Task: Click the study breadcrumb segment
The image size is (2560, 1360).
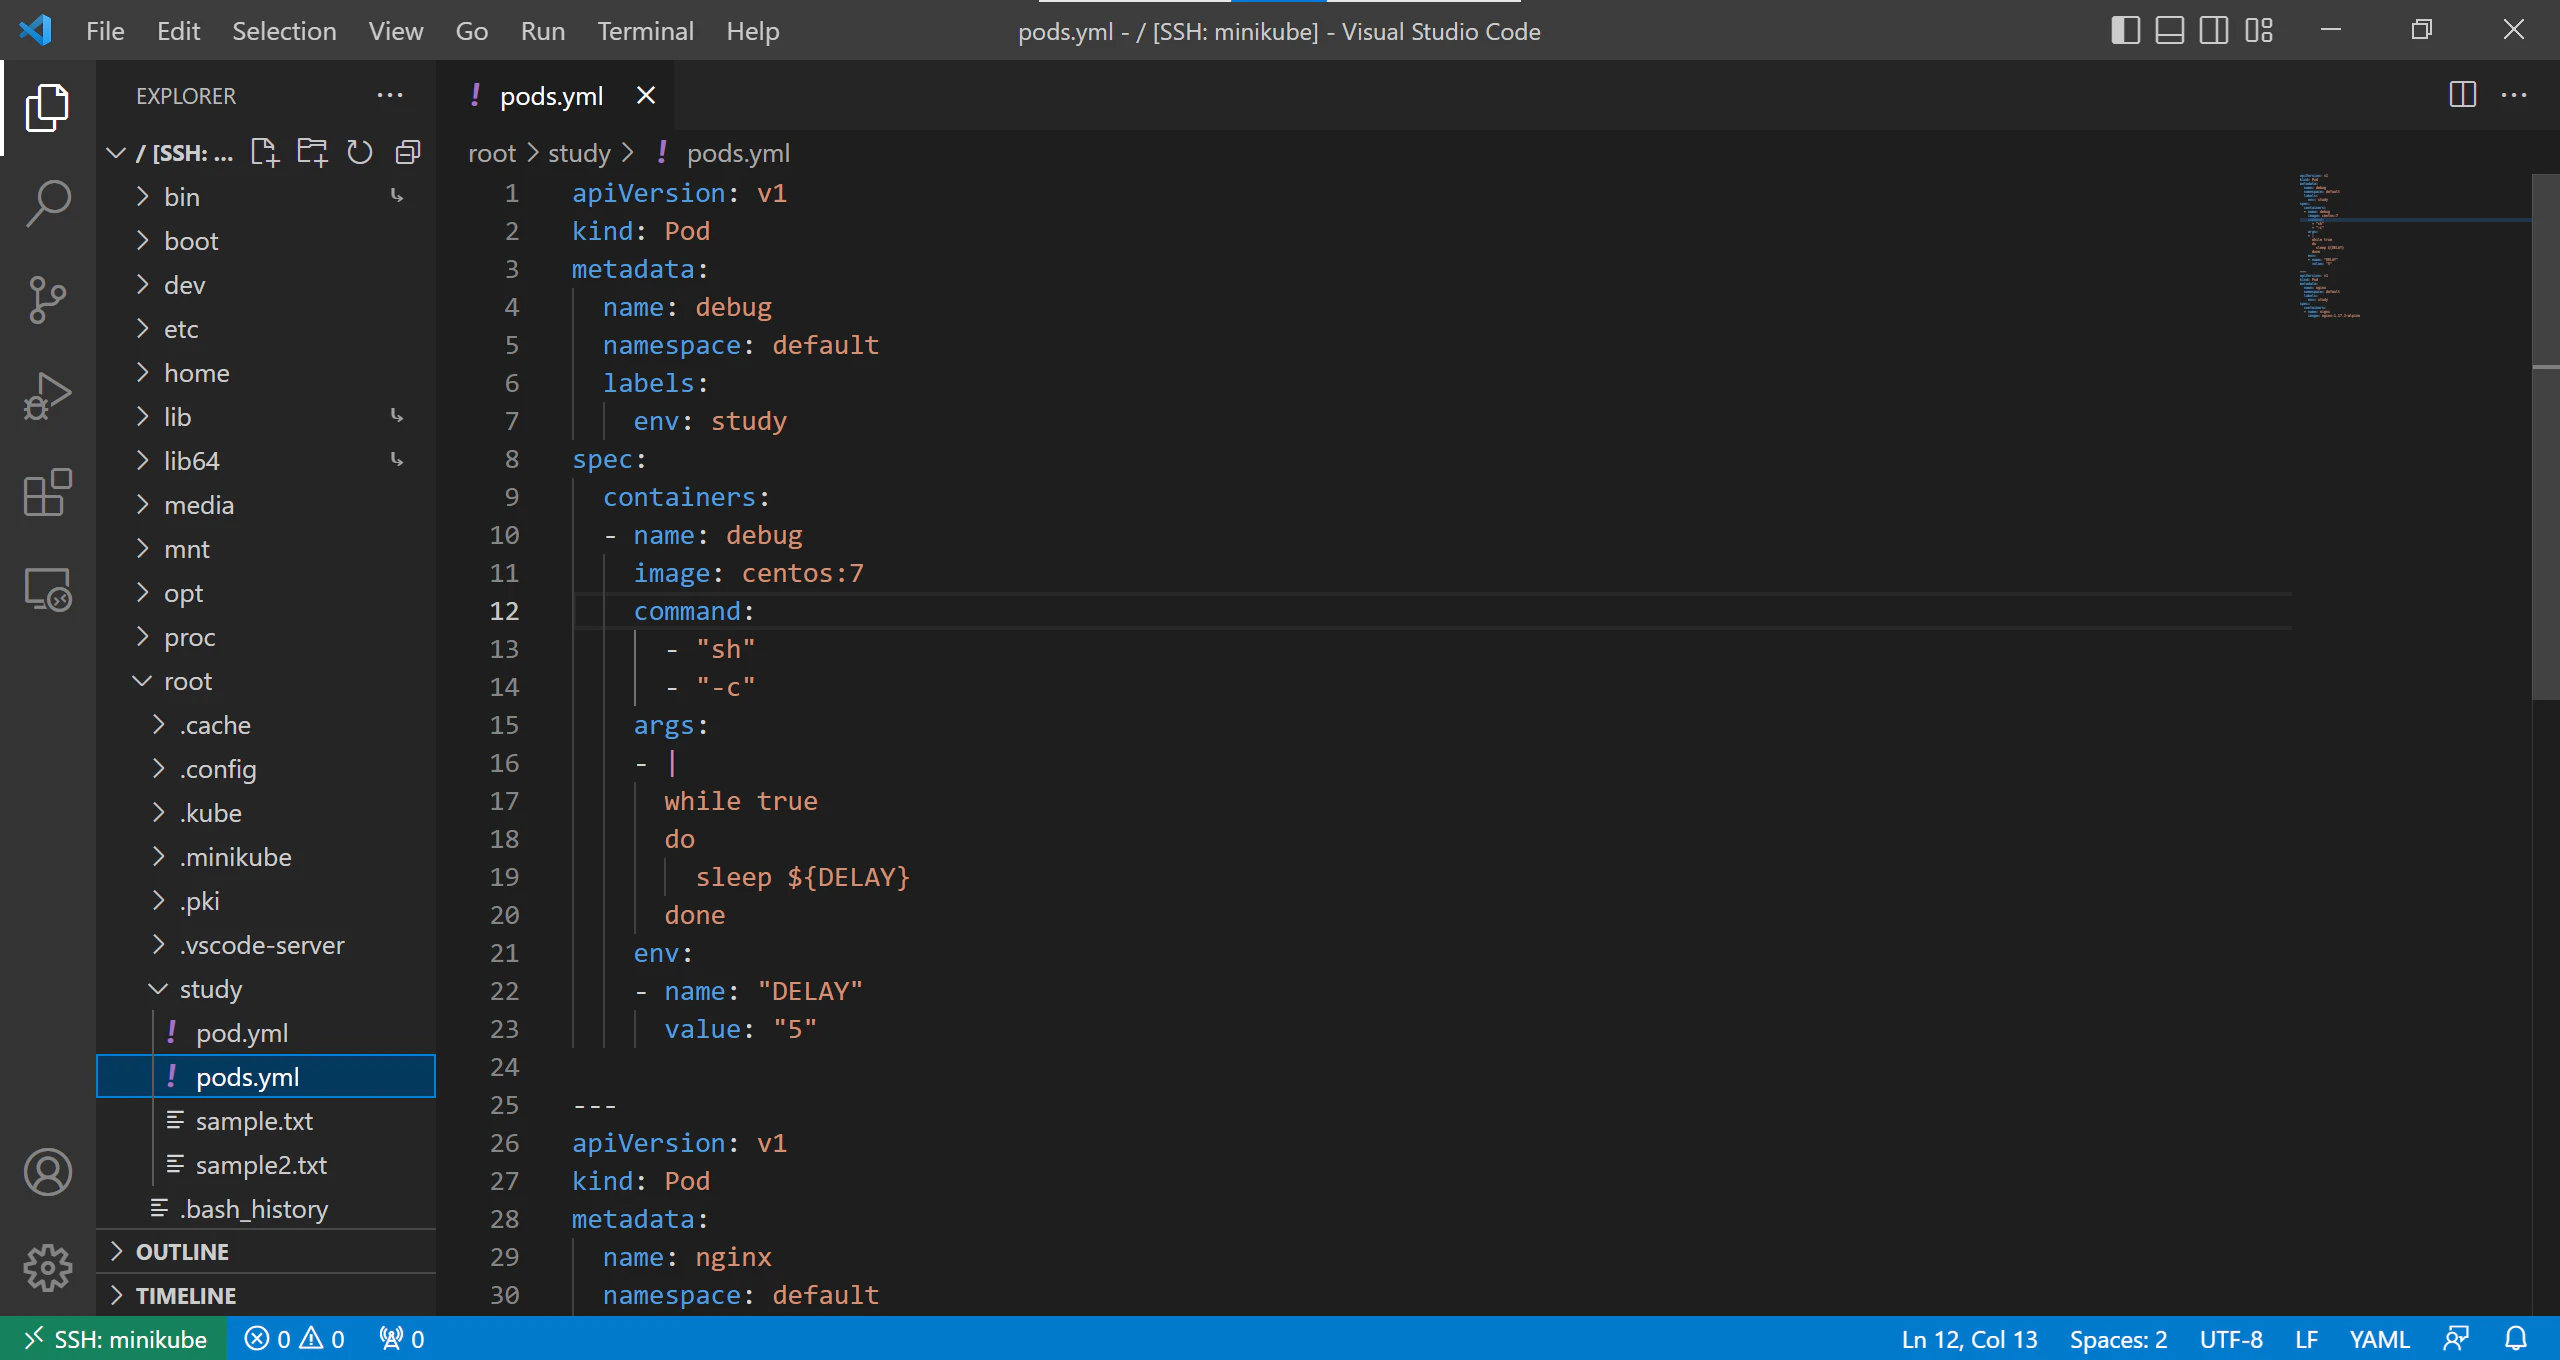Action: [x=579, y=153]
